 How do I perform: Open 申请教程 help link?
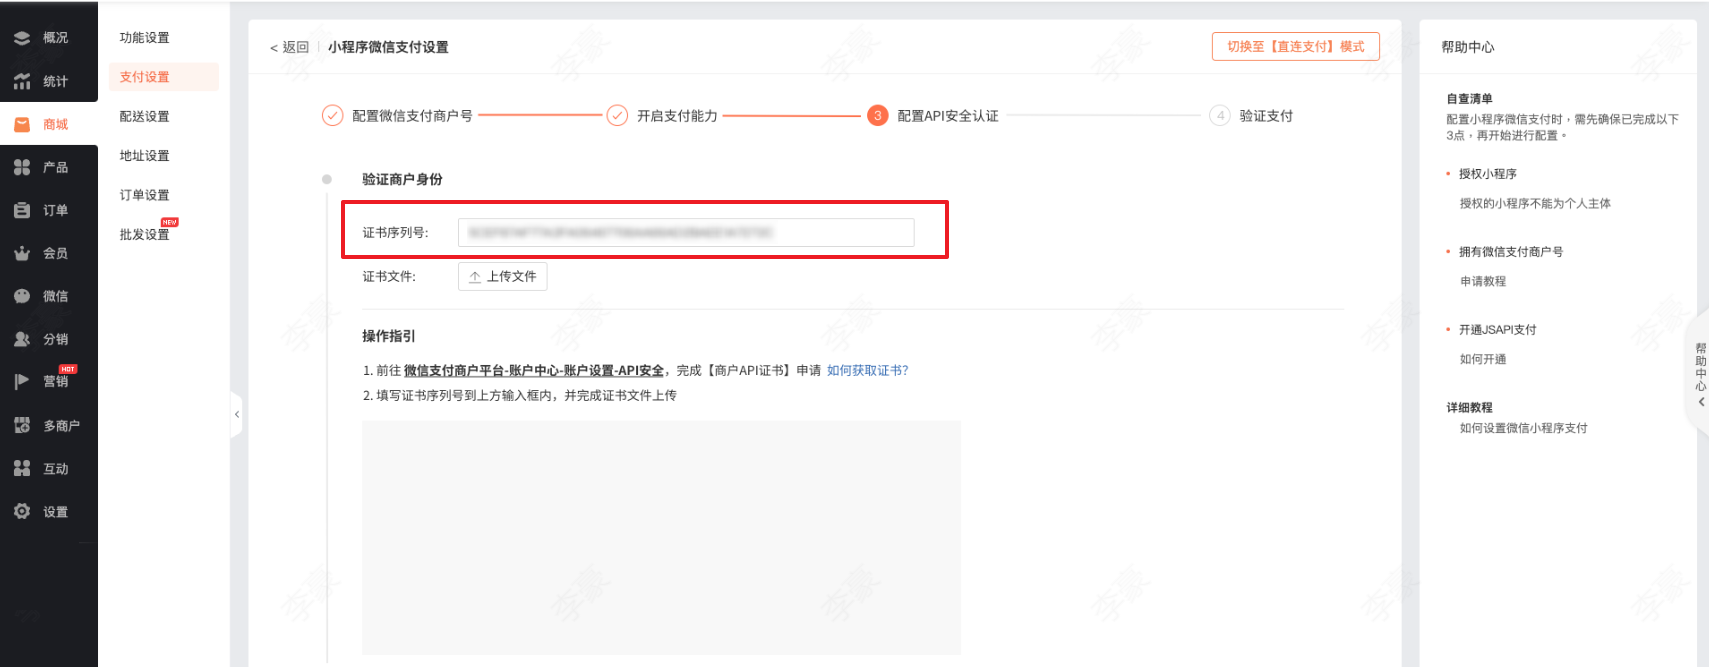click(1483, 282)
